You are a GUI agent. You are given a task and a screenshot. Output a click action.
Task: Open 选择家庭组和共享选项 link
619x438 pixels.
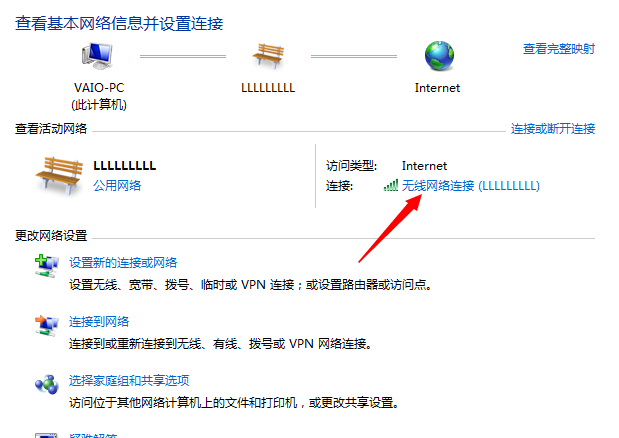pyautogui.click(x=129, y=380)
